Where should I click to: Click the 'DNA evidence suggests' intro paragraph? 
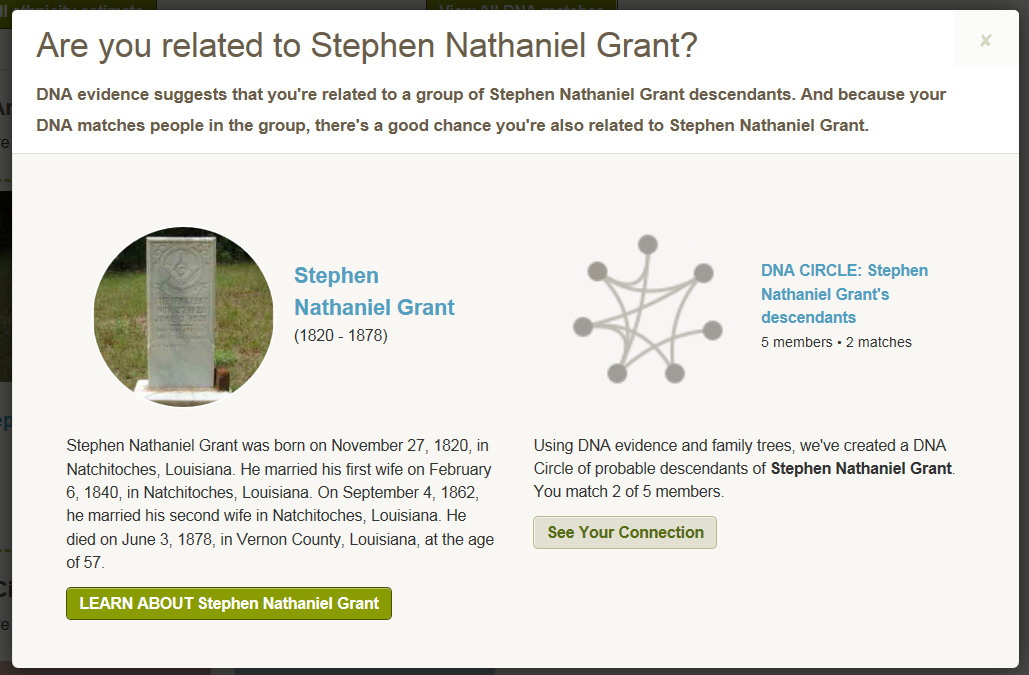point(491,110)
